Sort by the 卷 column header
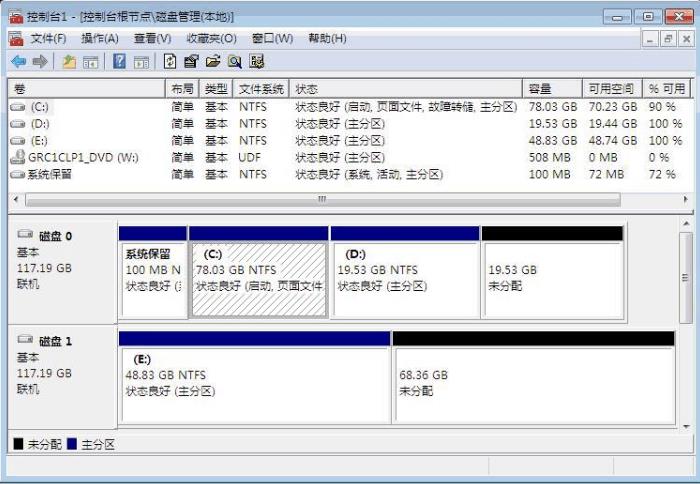The width and height of the screenshot is (700, 484). tap(87, 89)
